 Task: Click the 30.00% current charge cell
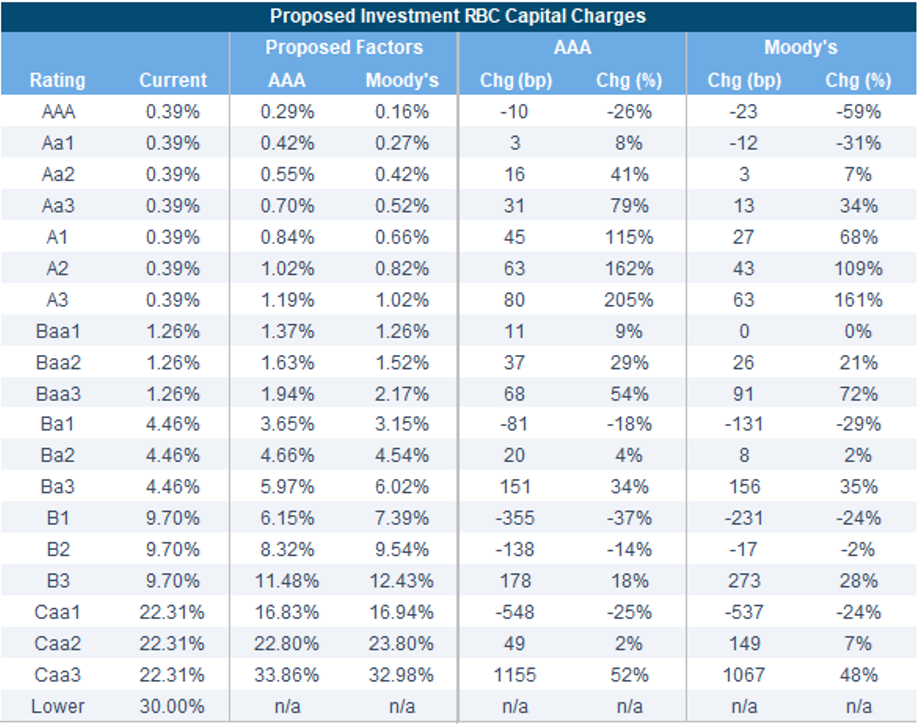pos(173,706)
